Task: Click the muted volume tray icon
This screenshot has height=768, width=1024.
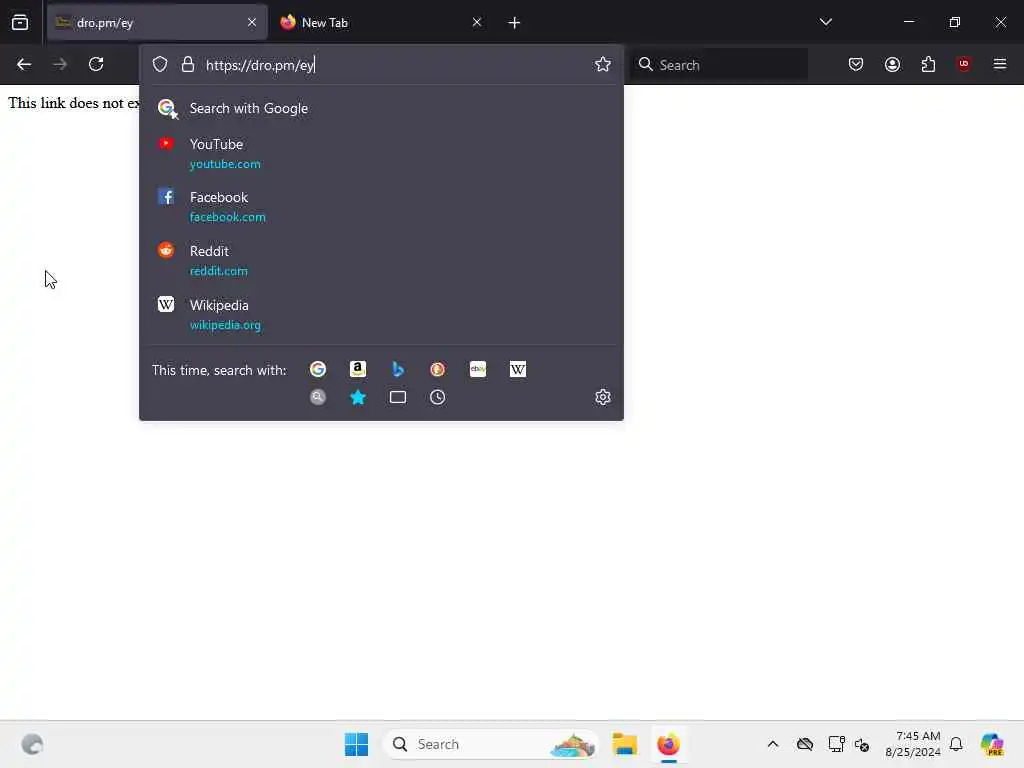Action: [862, 744]
